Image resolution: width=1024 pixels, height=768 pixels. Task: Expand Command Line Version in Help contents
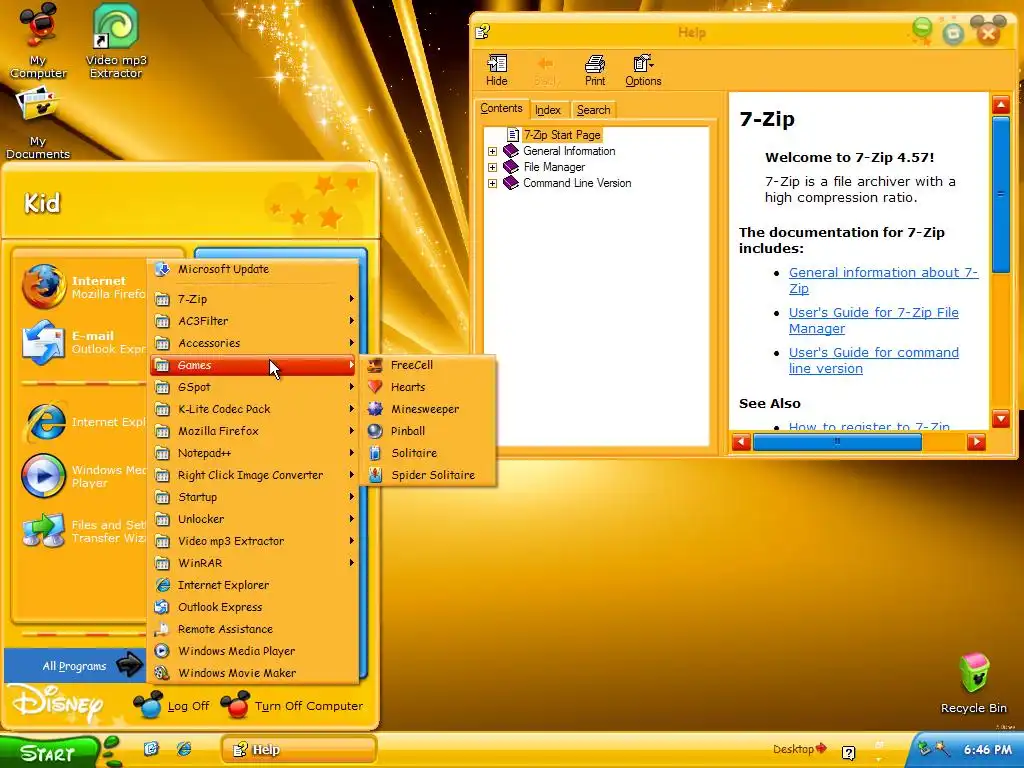pyautogui.click(x=492, y=184)
